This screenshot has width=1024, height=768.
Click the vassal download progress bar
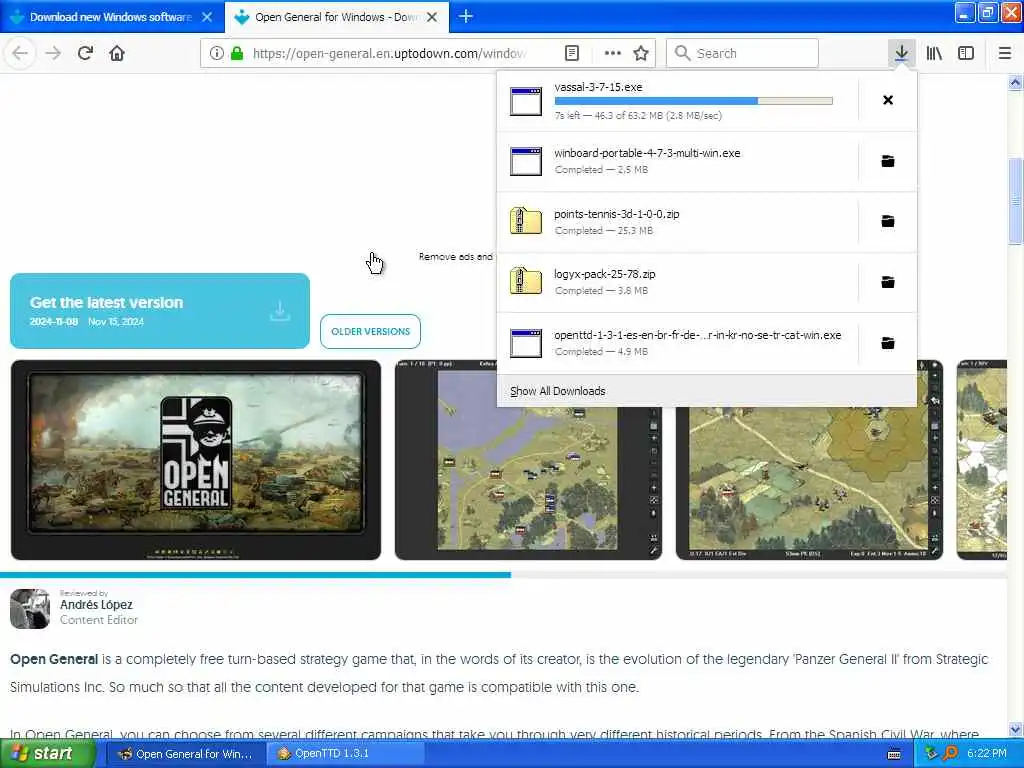click(694, 101)
